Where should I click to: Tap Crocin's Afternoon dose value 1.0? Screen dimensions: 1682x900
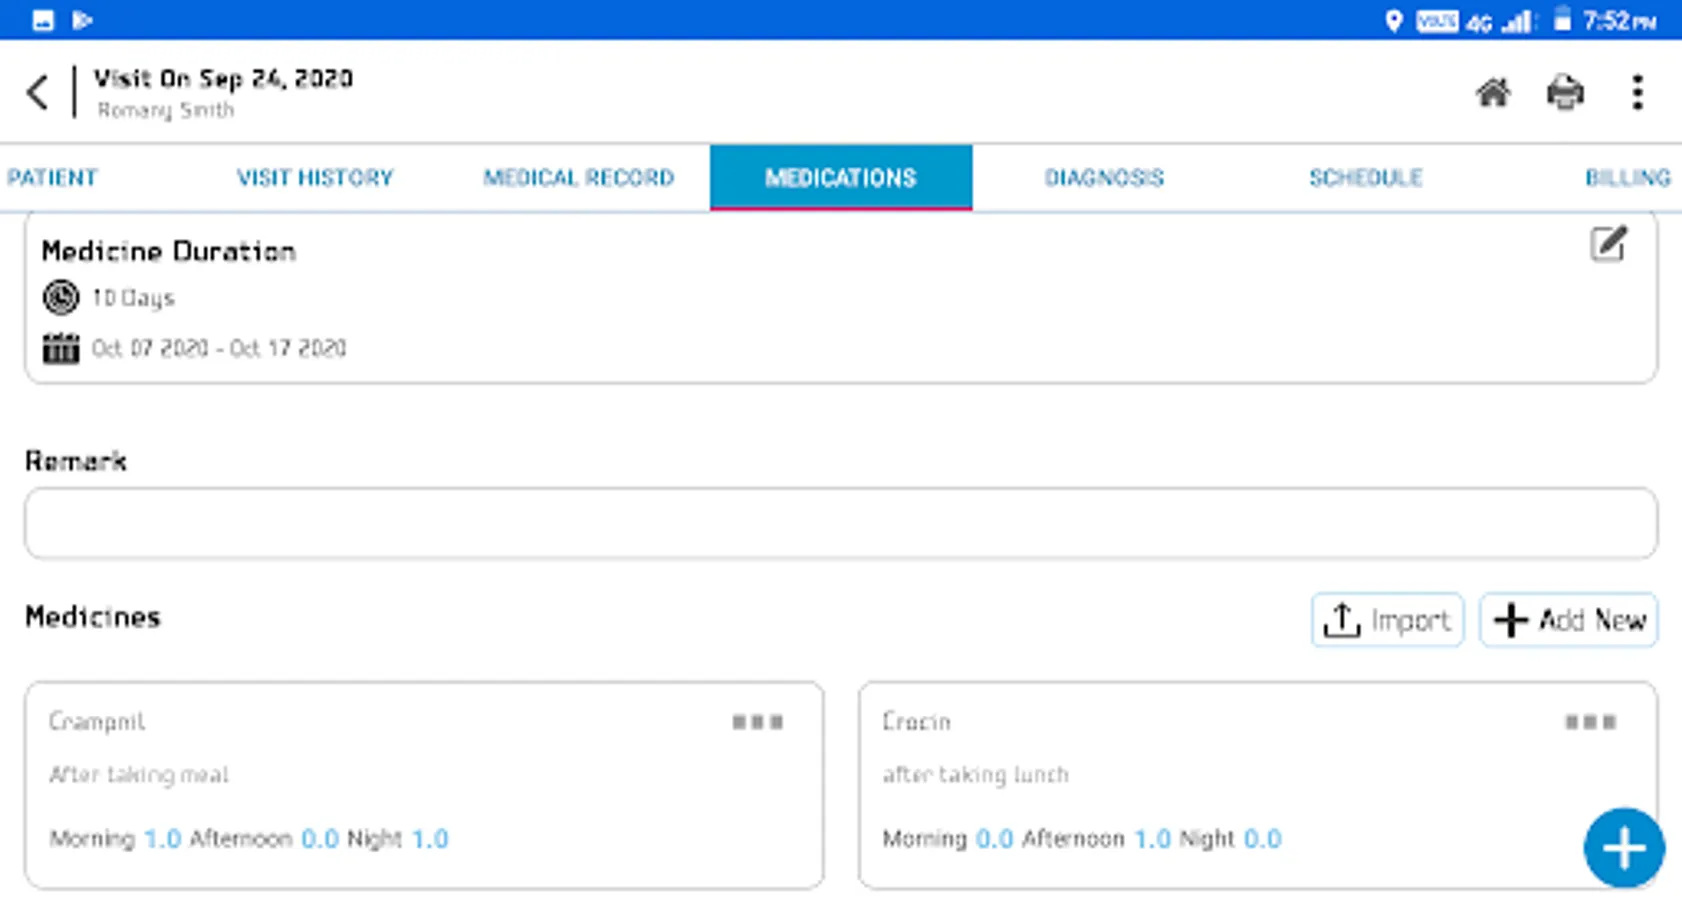coord(1152,839)
